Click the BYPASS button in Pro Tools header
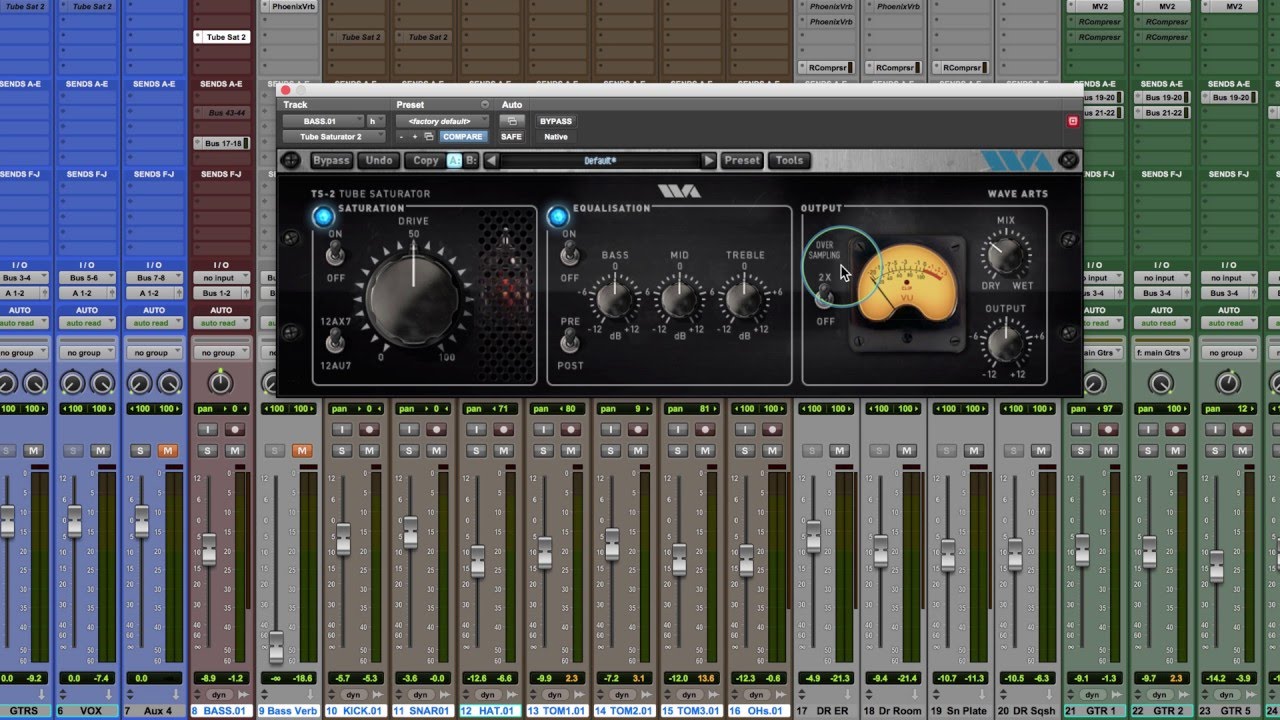 (x=556, y=121)
